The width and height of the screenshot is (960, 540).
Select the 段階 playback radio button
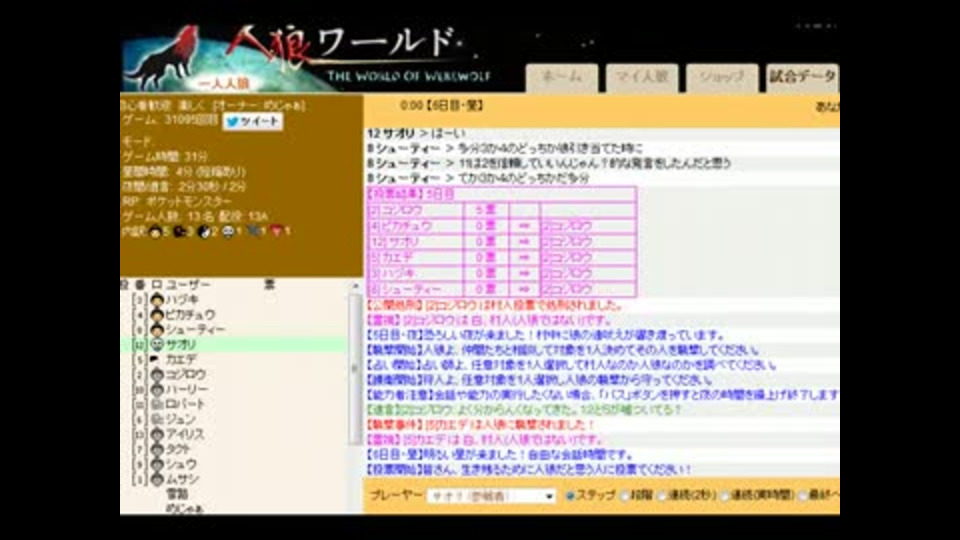coord(624,496)
